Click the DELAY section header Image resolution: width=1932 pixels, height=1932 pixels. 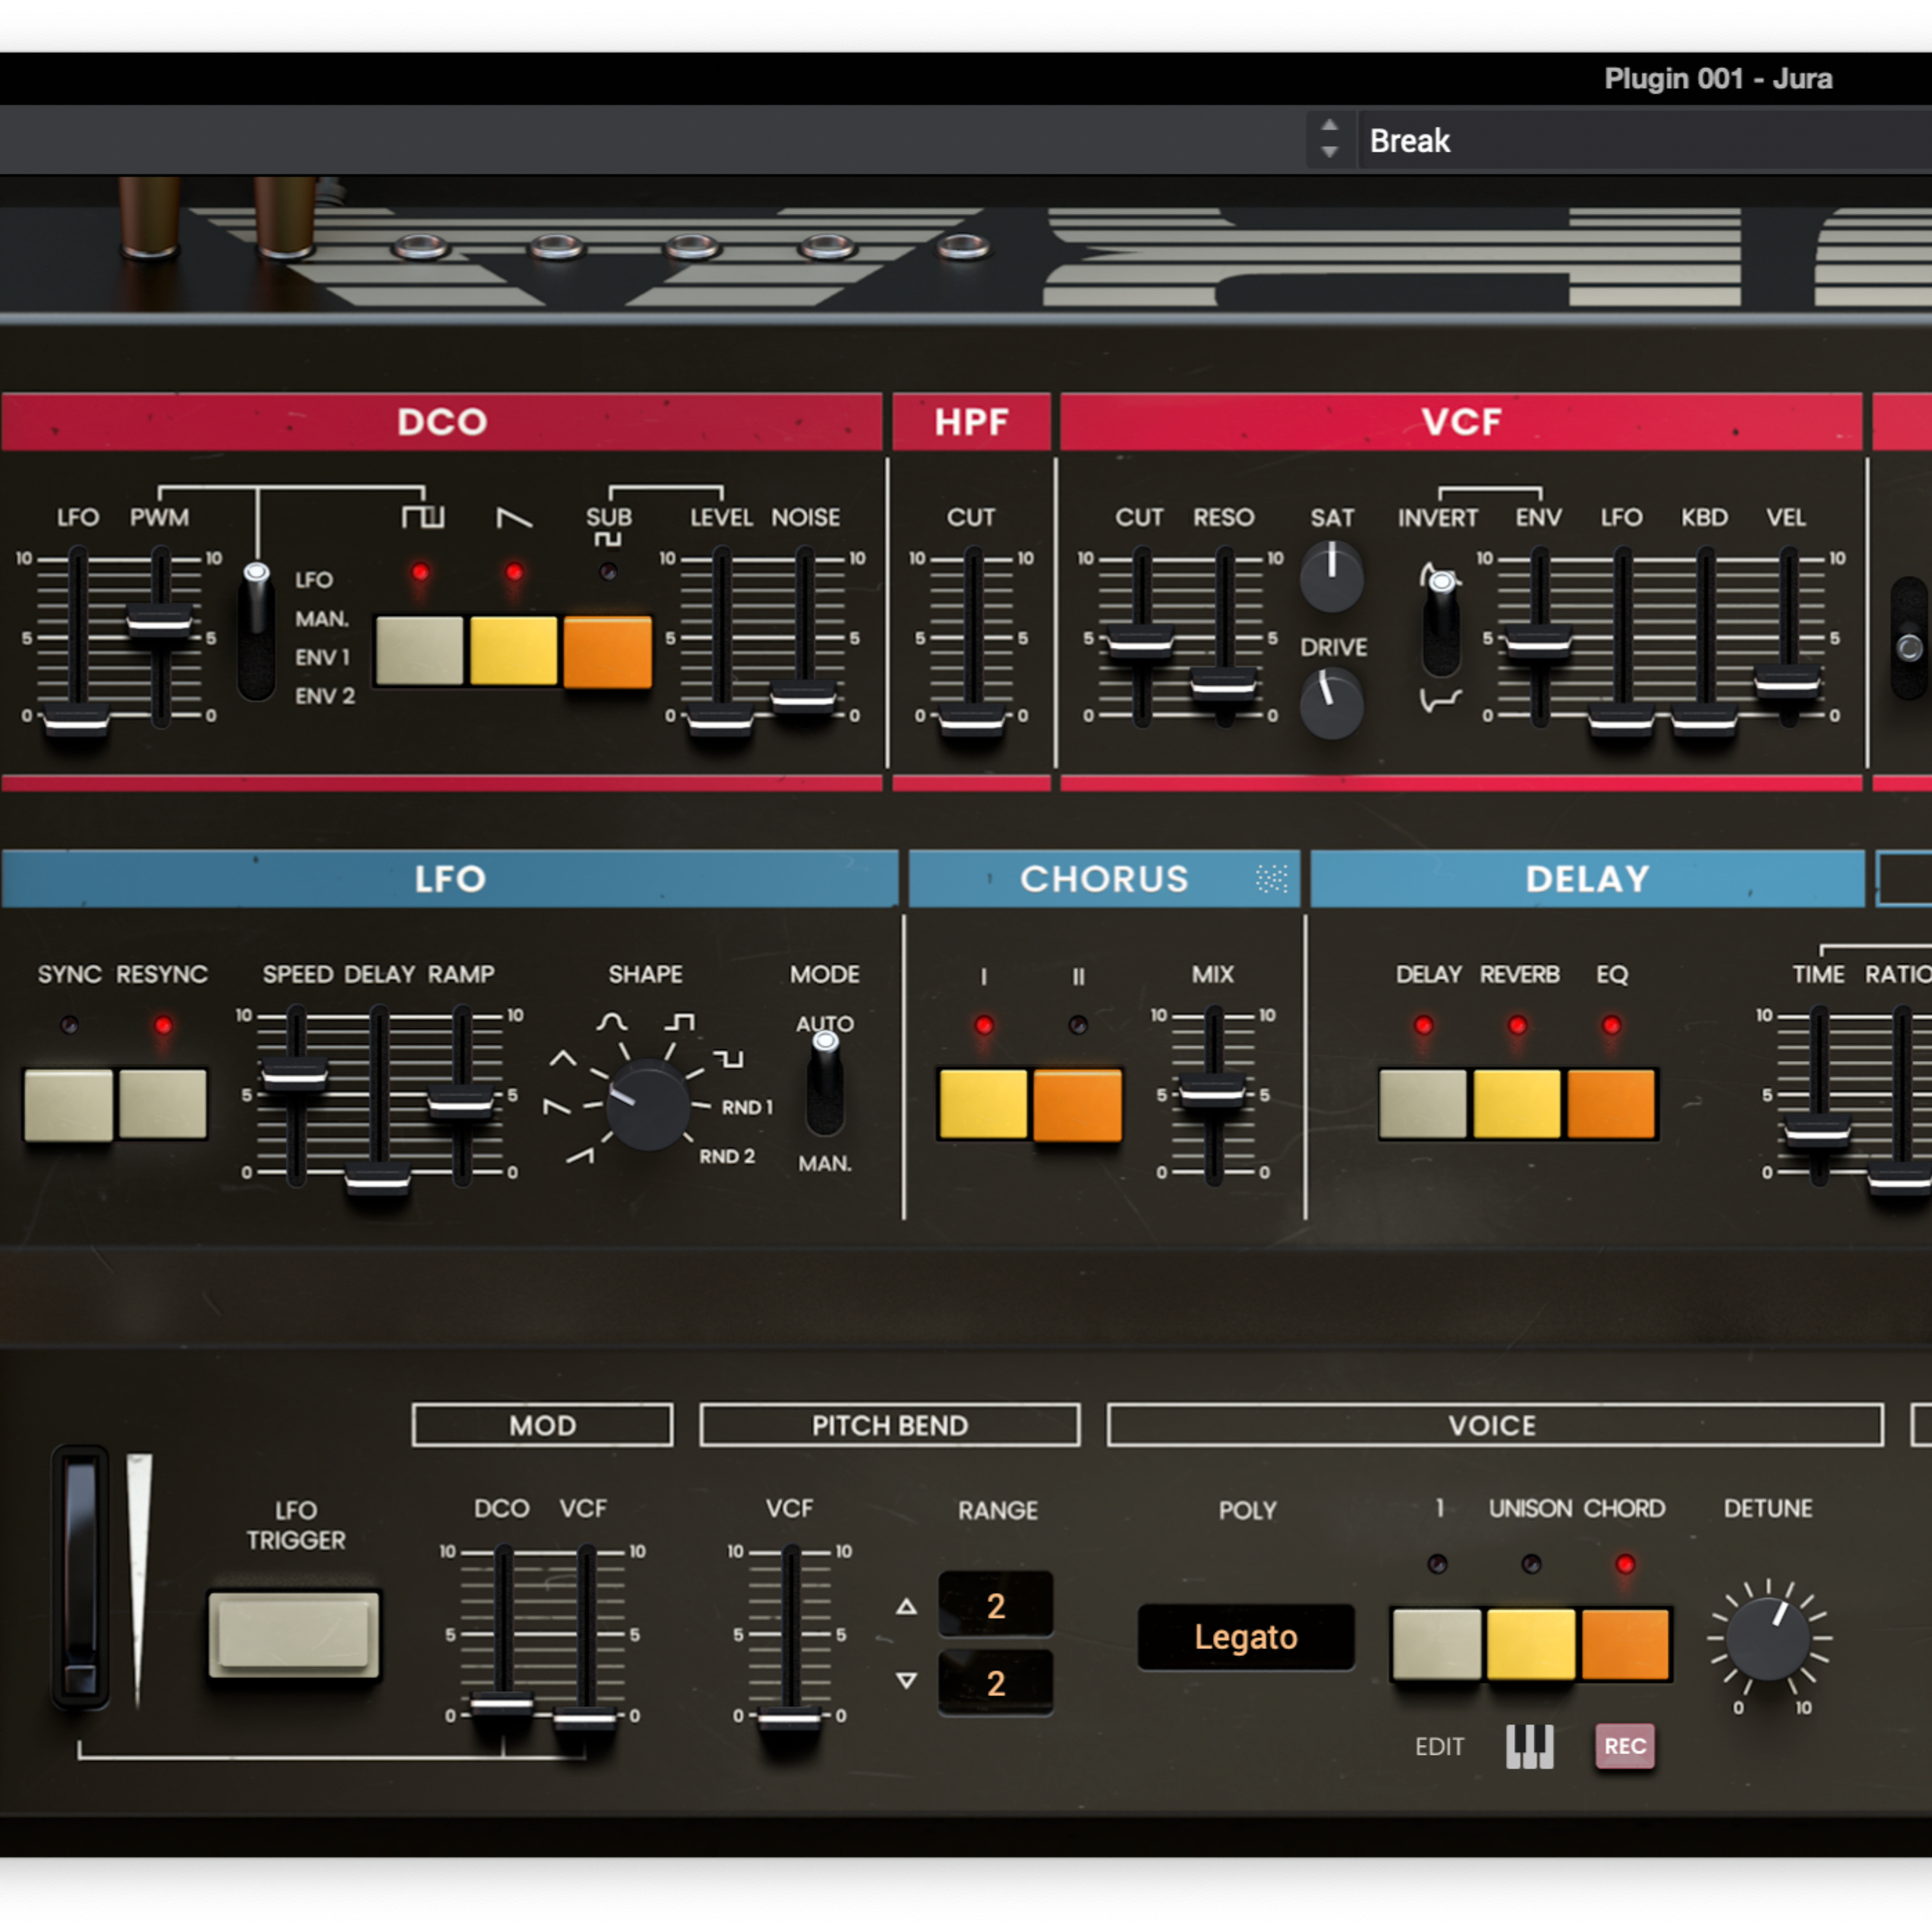pos(1587,879)
